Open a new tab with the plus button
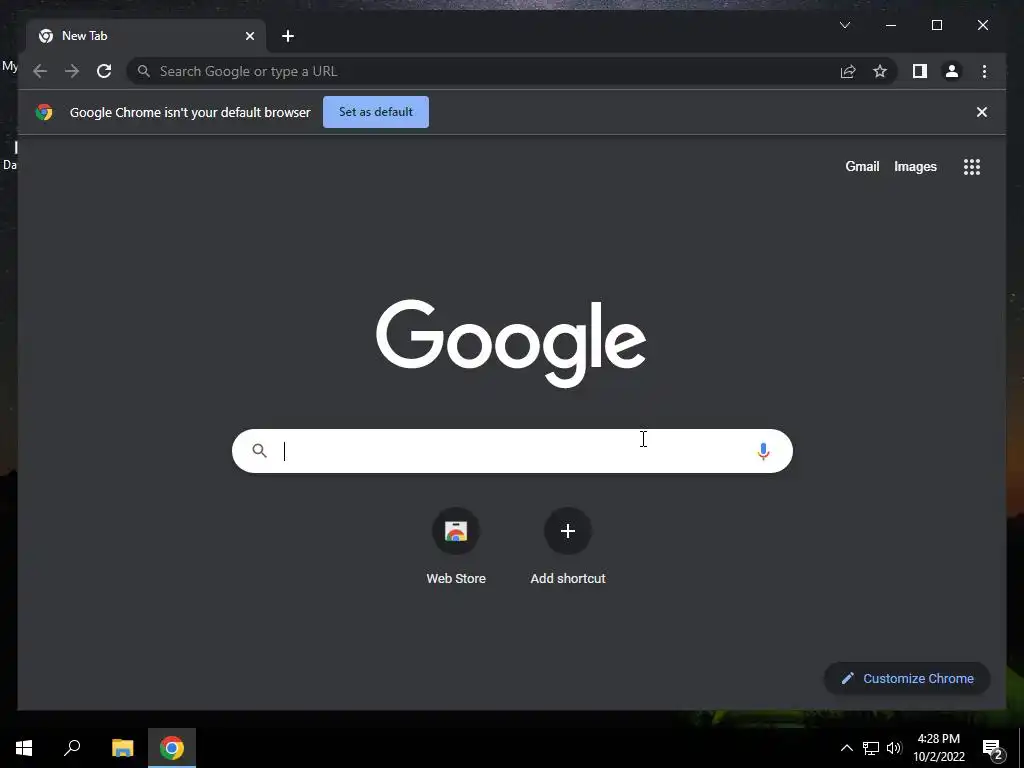 click(x=288, y=36)
